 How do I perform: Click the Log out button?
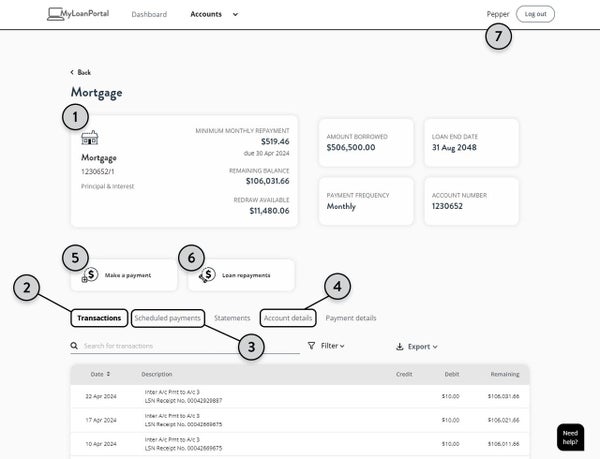[x=535, y=14]
